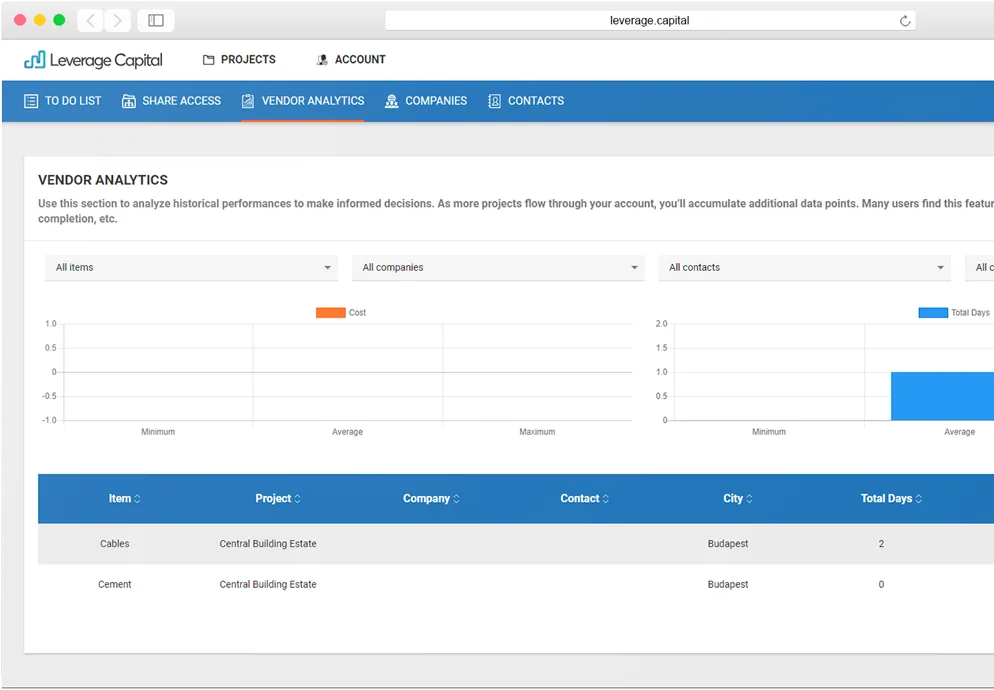Sort table by Project column arrows
This screenshot has width=994, height=690.
coord(297,499)
